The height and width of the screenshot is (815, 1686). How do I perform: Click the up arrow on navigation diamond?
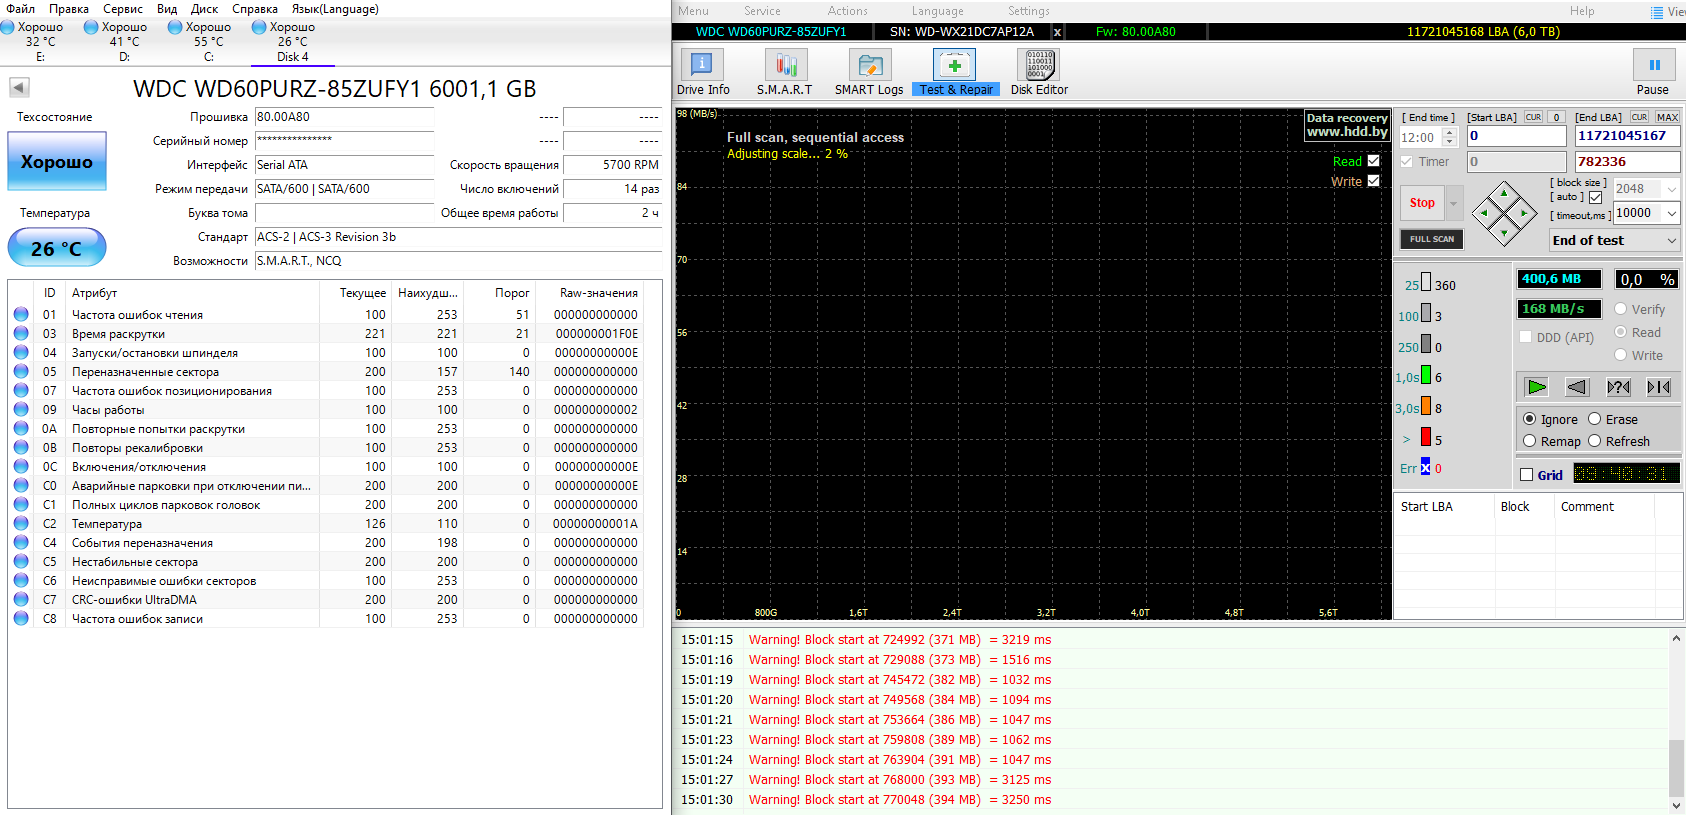[x=1504, y=192]
